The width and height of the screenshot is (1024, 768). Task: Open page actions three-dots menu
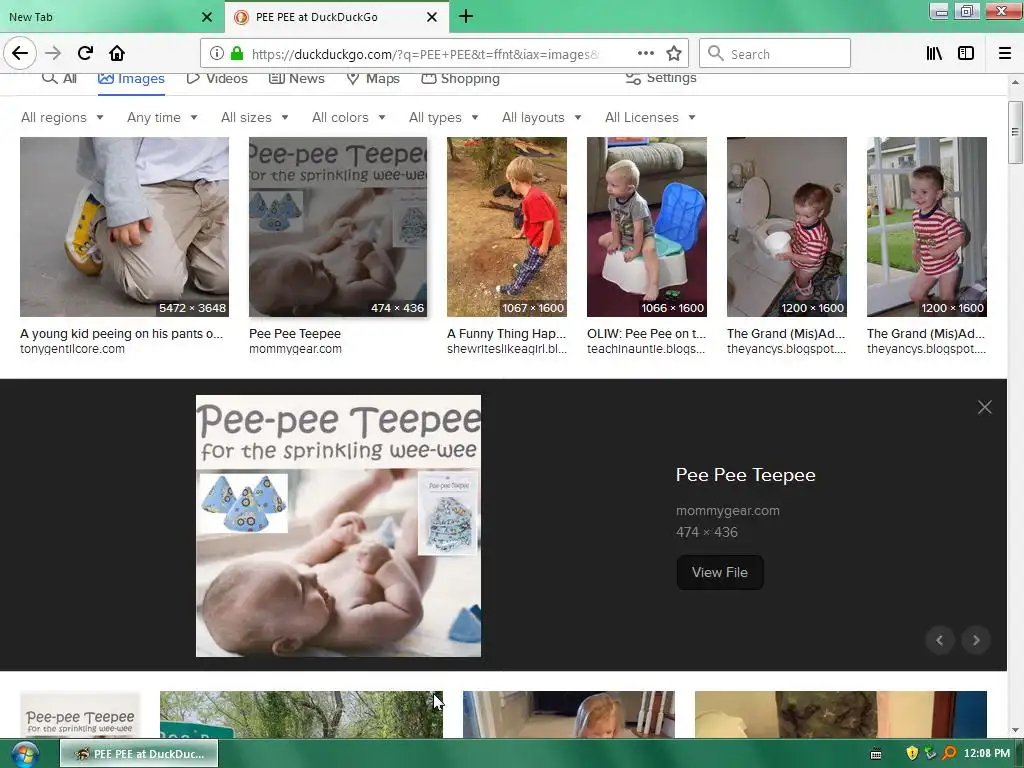[x=645, y=54]
